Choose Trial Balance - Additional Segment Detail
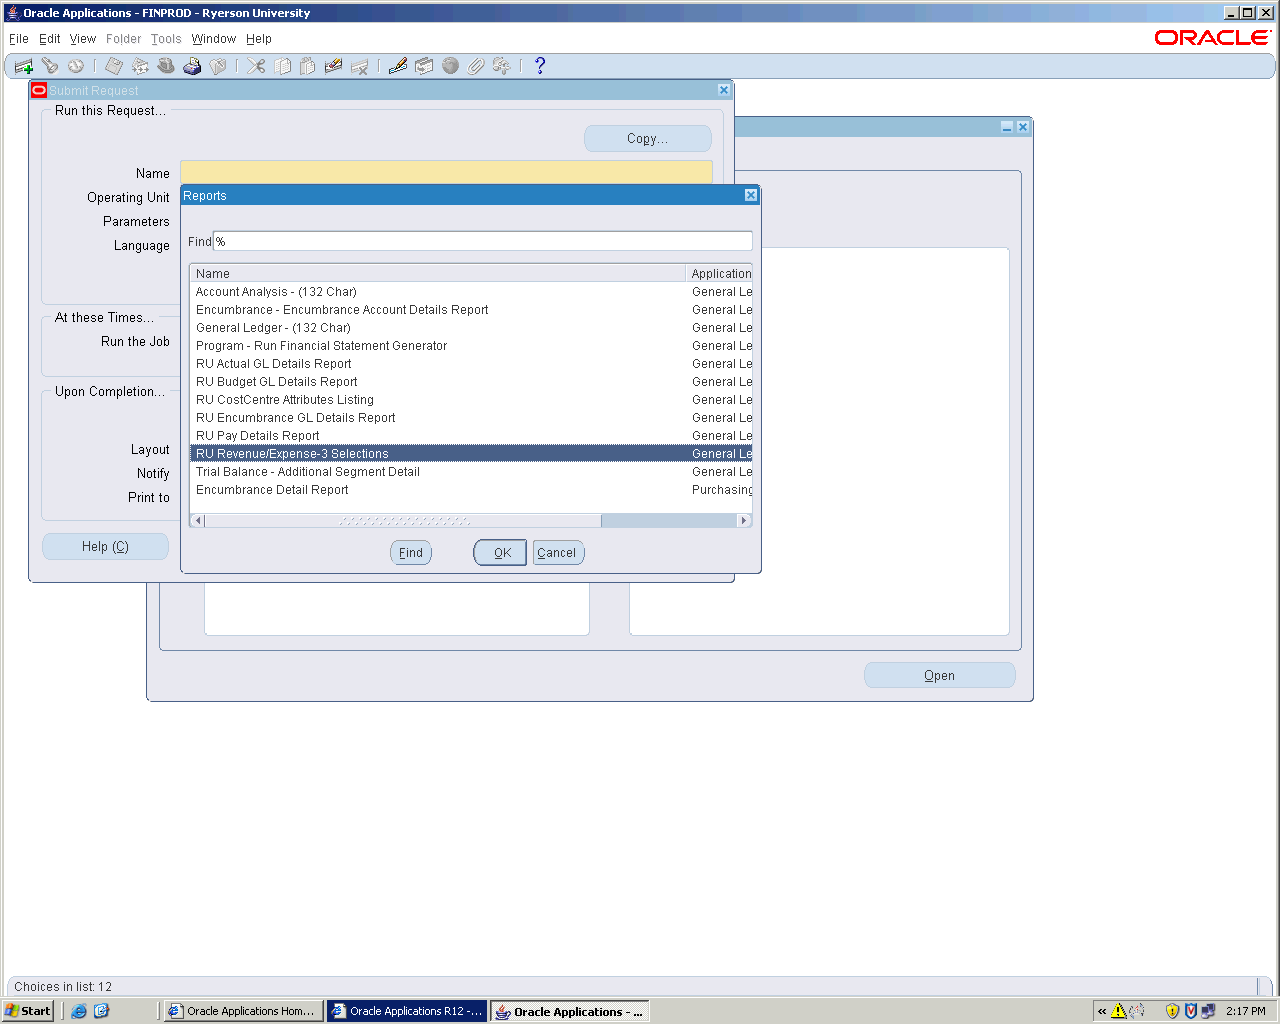This screenshot has height=1024, width=1280. 308,472
